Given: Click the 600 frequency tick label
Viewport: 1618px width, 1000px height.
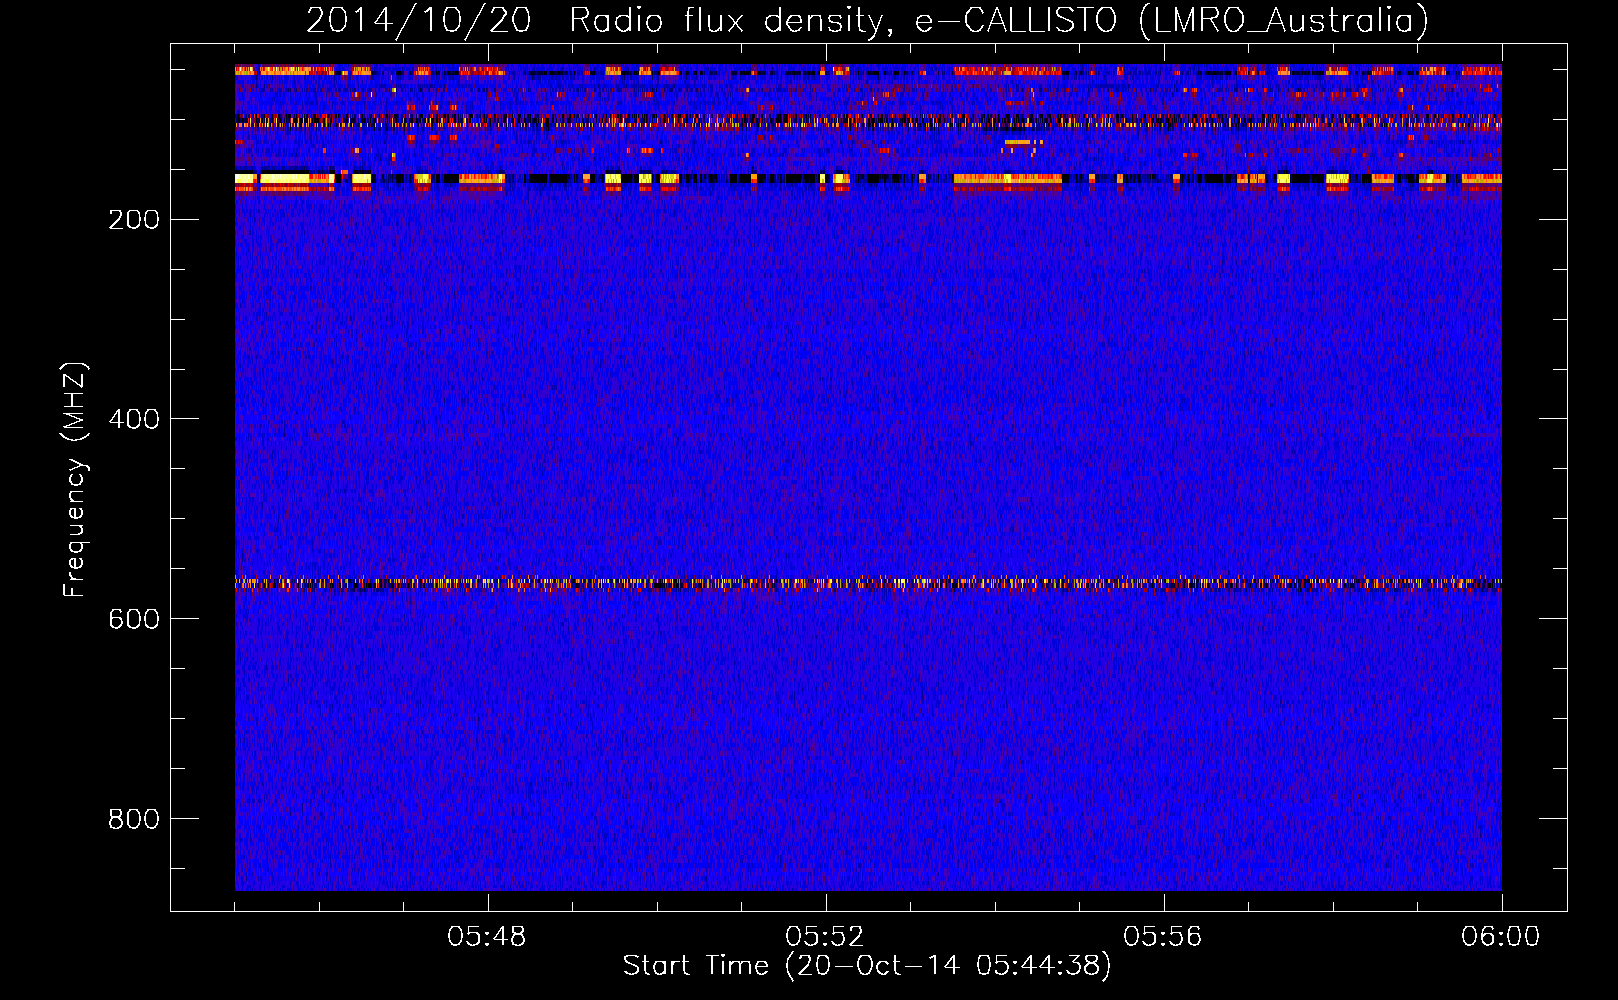Looking at the screenshot, I should [x=134, y=619].
